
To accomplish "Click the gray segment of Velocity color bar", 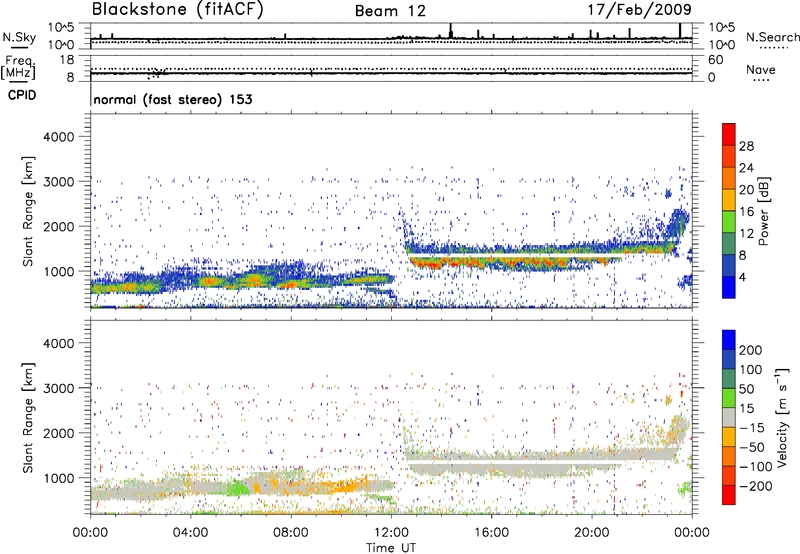I will click(729, 417).
